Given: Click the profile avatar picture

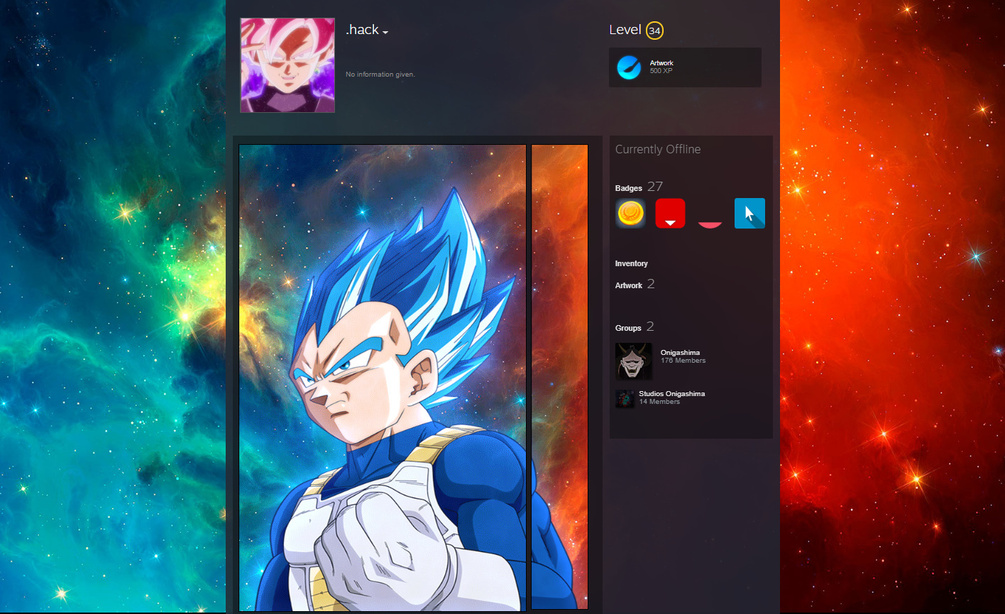Looking at the screenshot, I should click(x=287, y=65).
